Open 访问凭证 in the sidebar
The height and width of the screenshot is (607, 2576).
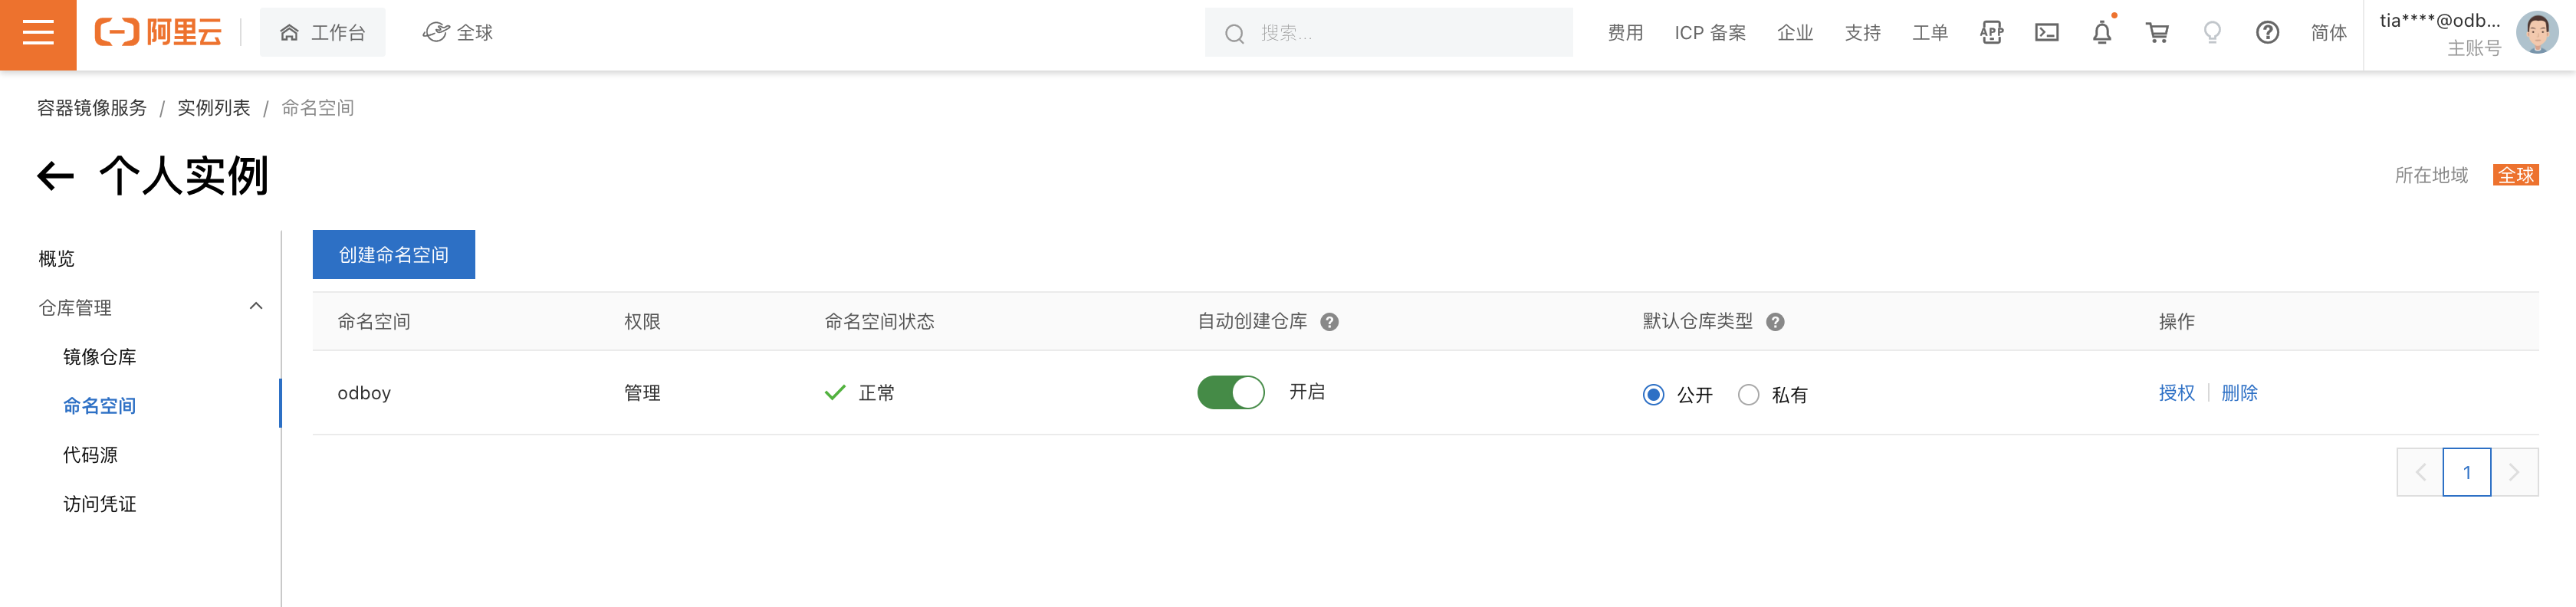pos(99,504)
